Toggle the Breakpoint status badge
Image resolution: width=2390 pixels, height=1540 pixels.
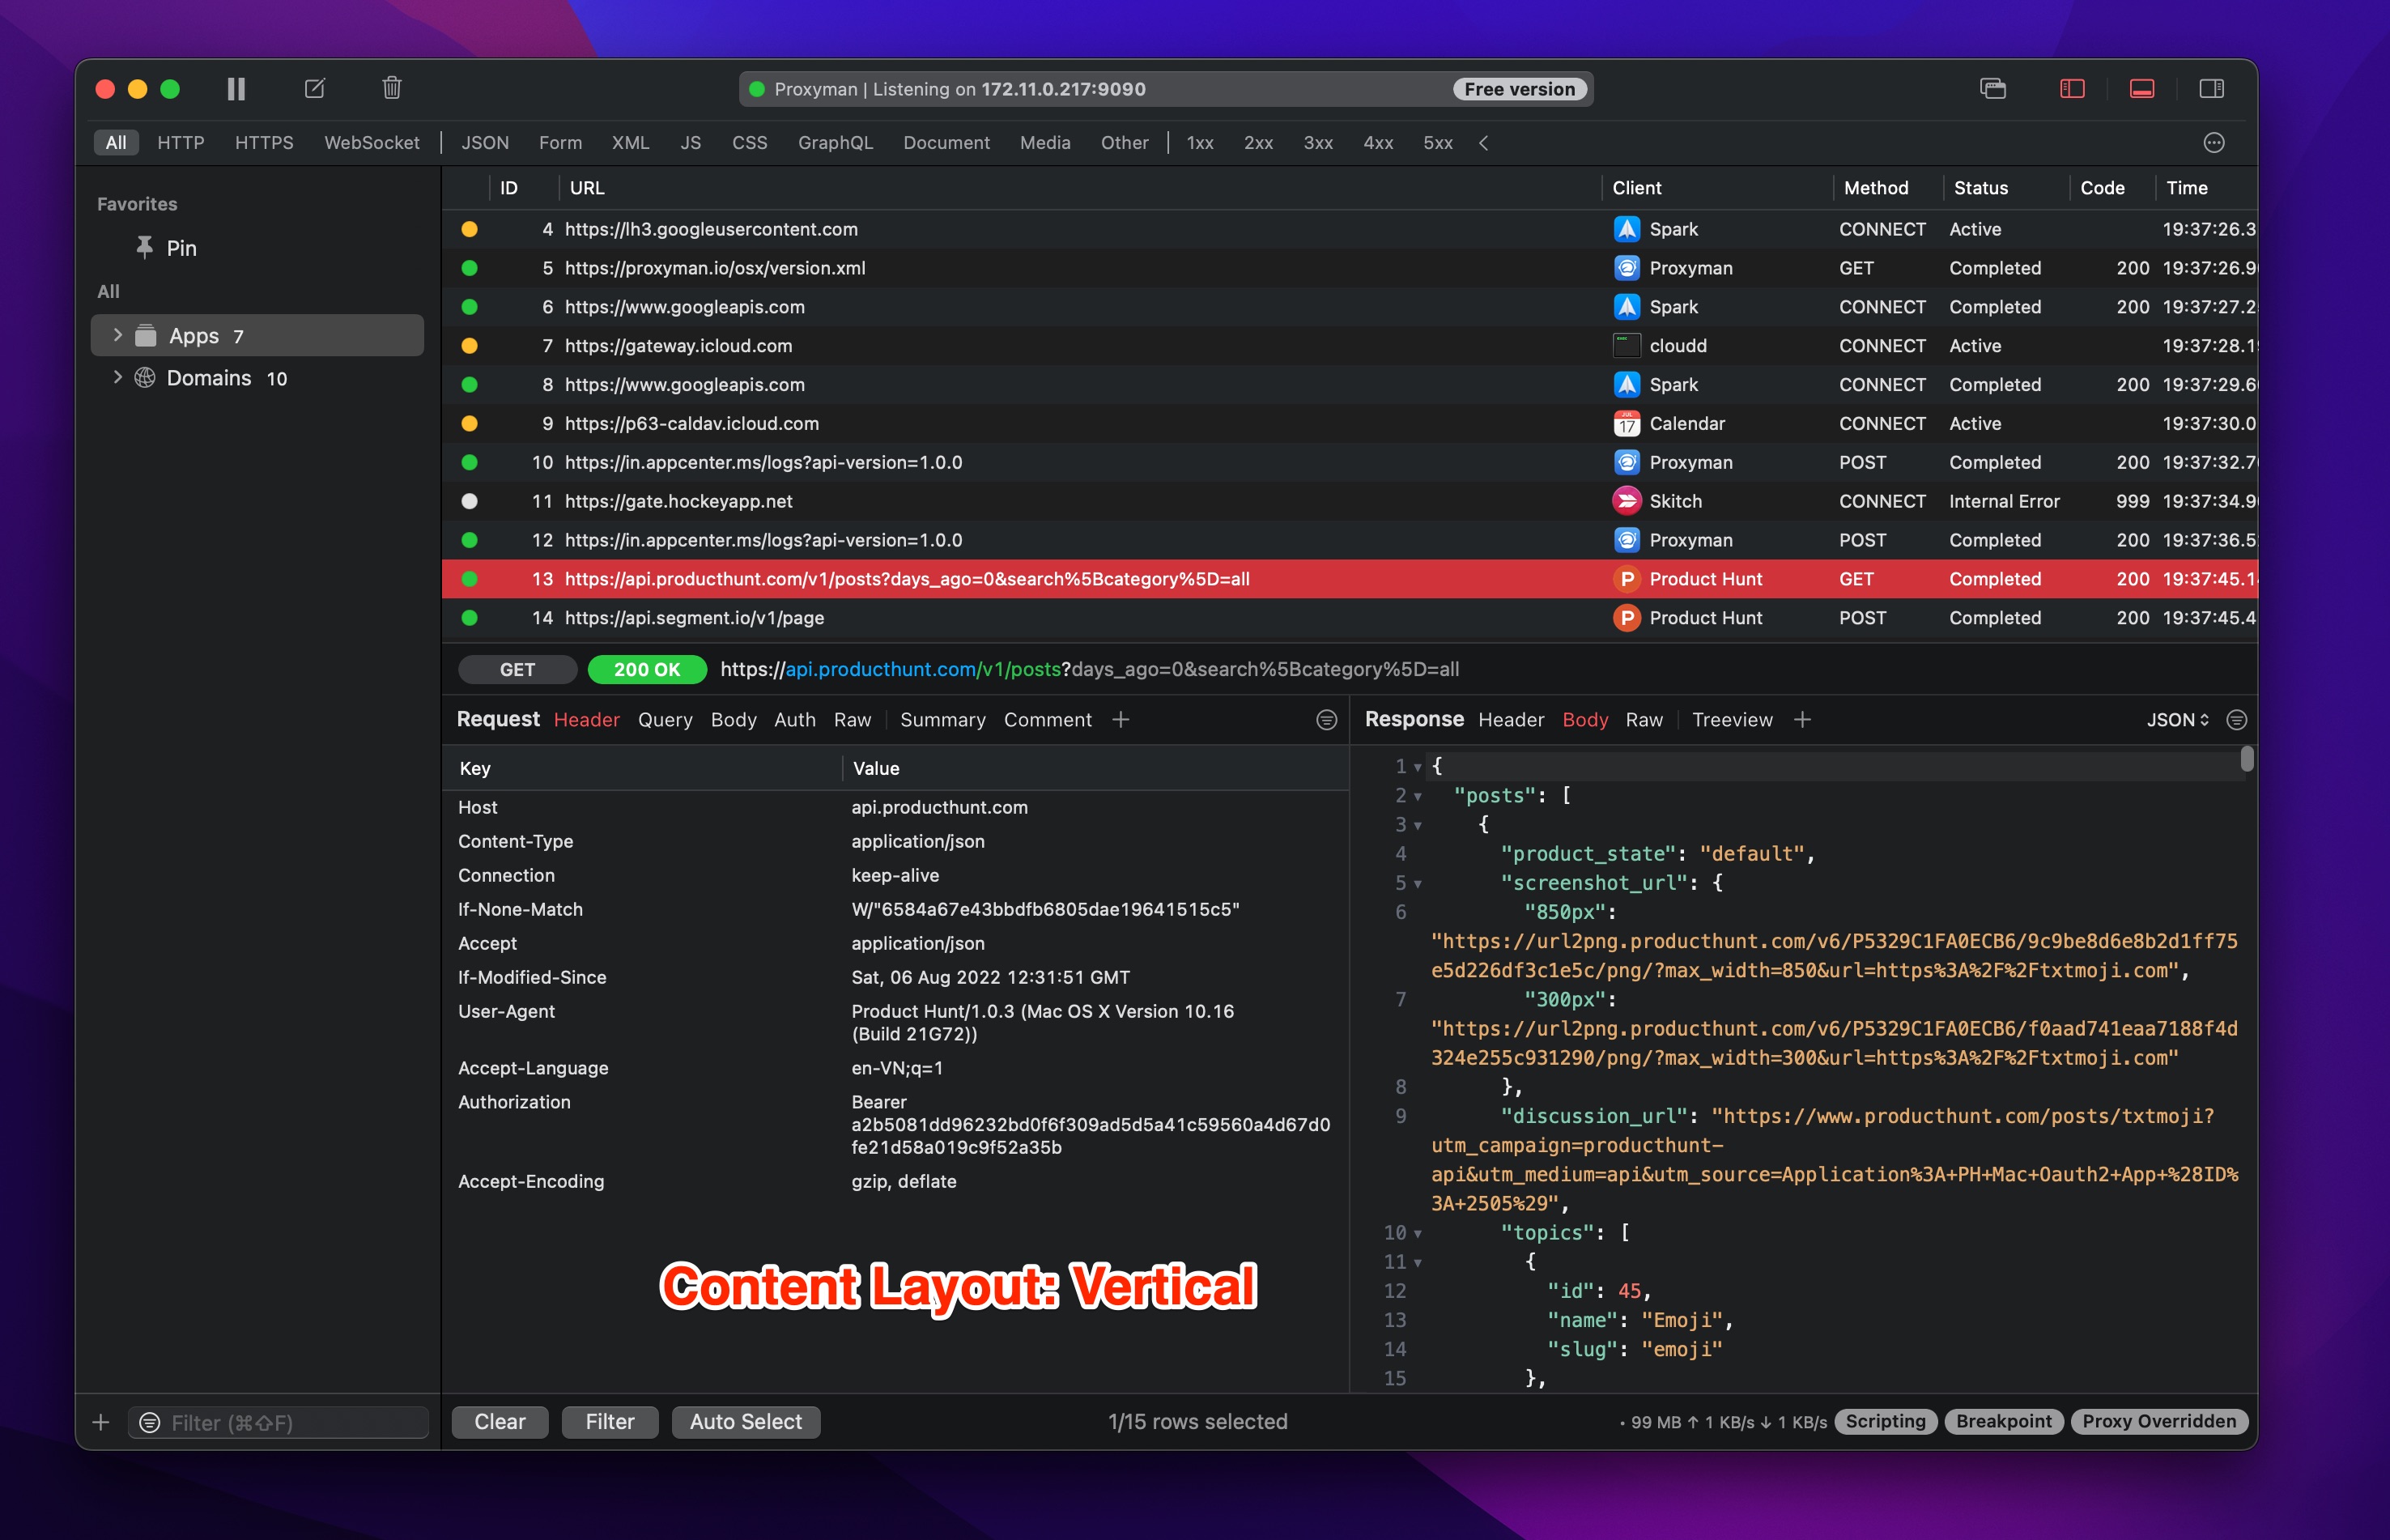click(x=2002, y=1421)
